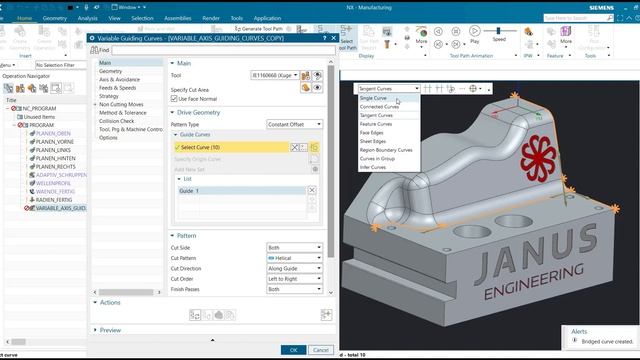640x360 pixels.
Task: Click the IPW display icon
Action: pos(529,31)
